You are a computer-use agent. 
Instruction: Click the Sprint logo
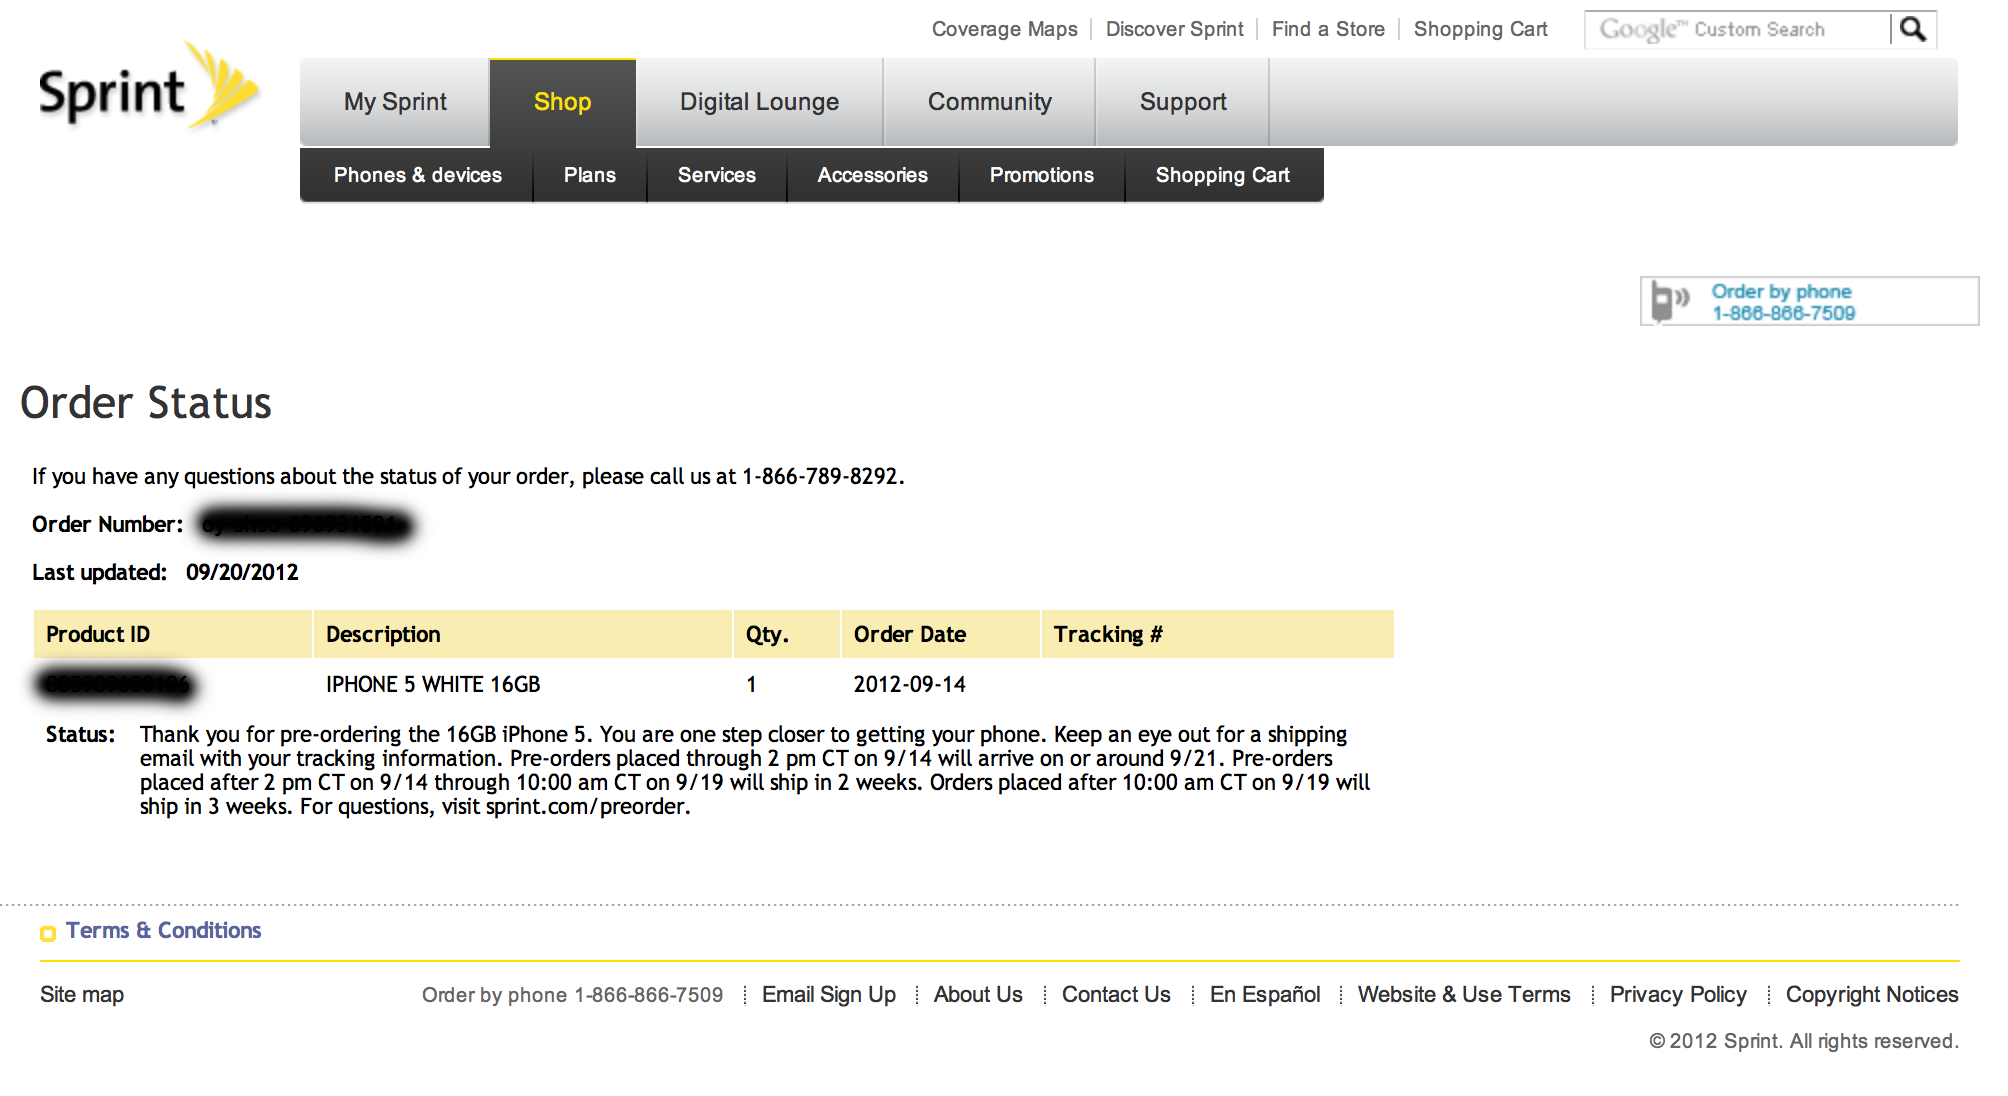pos(149,88)
